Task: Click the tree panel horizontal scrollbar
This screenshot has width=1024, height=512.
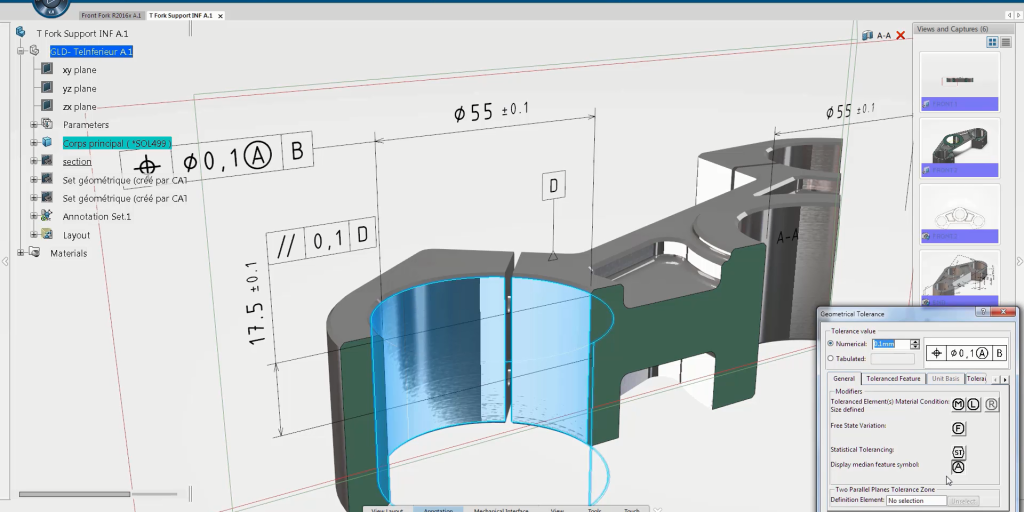Action: coord(74,494)
